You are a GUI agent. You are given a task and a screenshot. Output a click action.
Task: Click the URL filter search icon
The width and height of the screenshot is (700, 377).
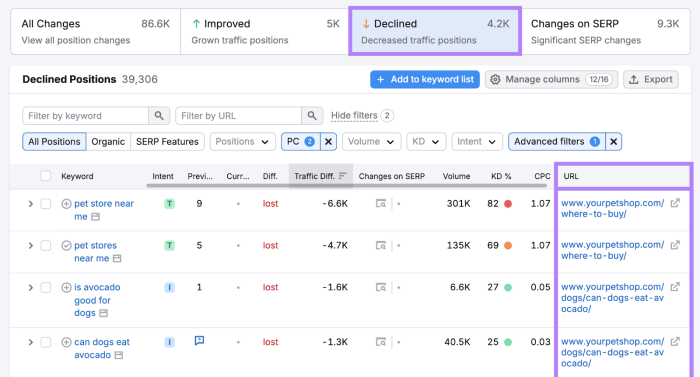pyautogui.click(x=312, y=116)
